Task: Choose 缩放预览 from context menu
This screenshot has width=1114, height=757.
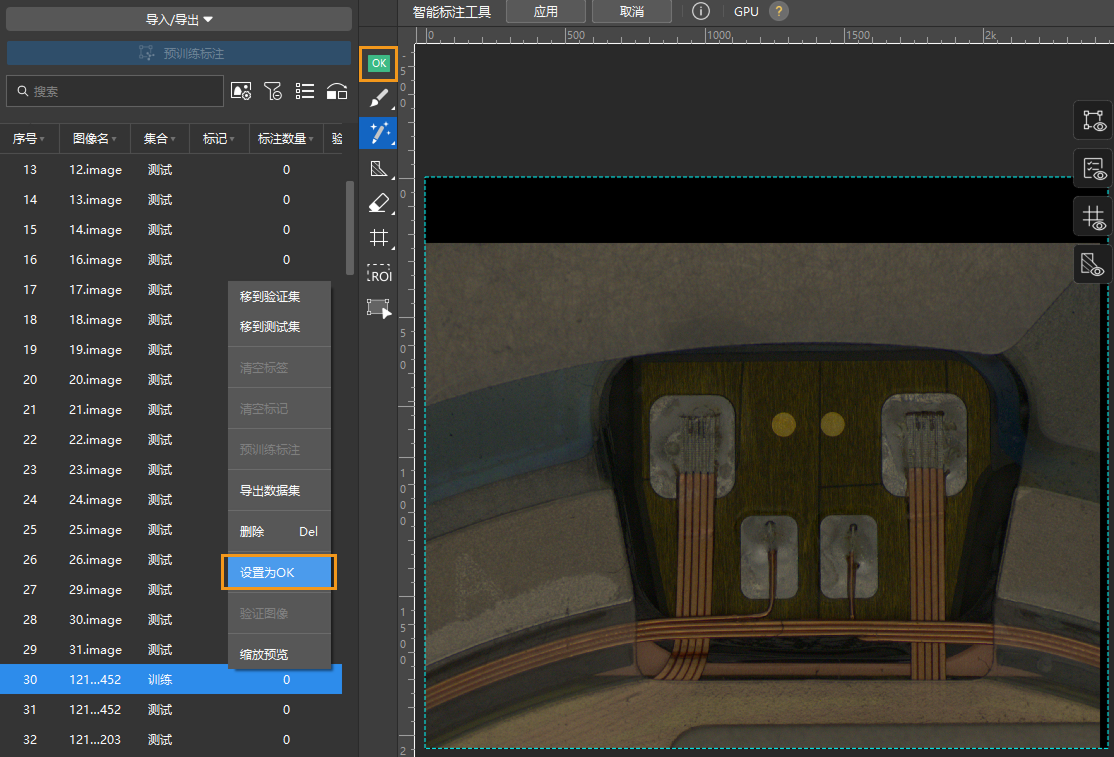Action: pyautogui.click(x=279, y=655)
